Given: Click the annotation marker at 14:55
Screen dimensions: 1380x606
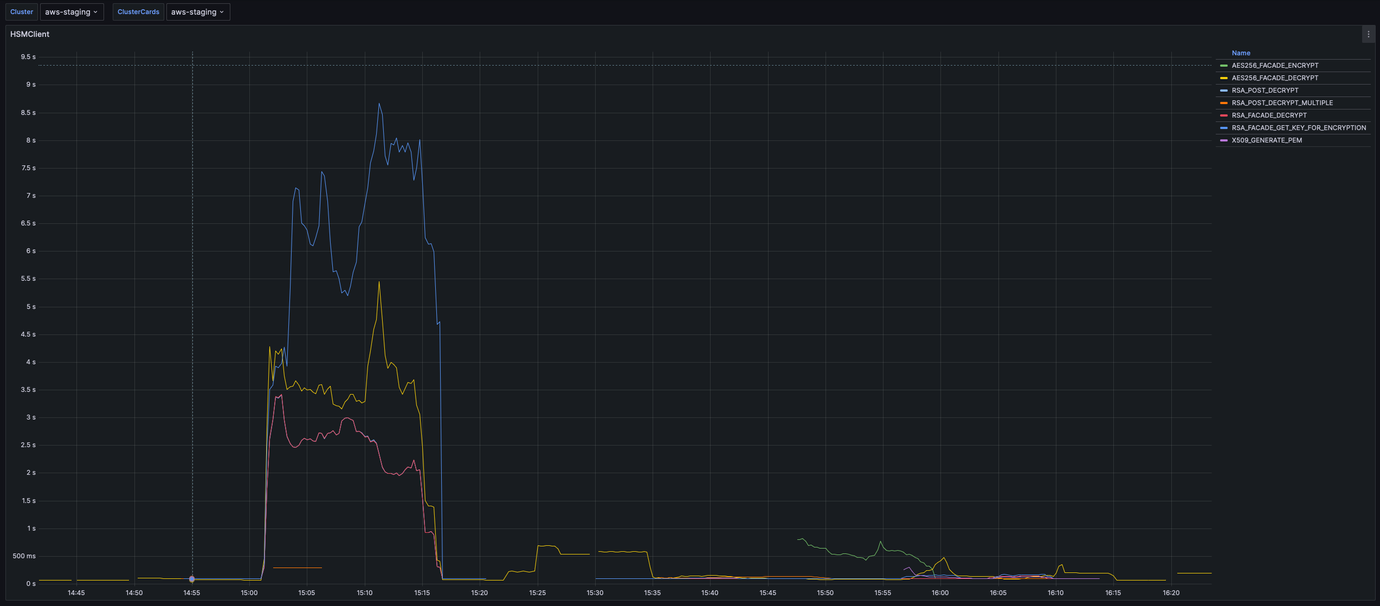Looking at the screenshot, I should pyautogui.click(x=192, y=579).
